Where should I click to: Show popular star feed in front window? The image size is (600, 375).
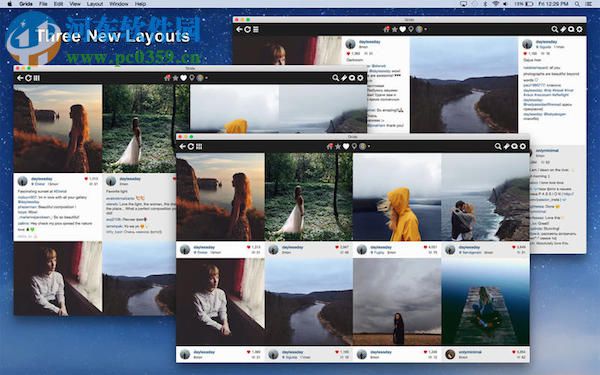338,146
